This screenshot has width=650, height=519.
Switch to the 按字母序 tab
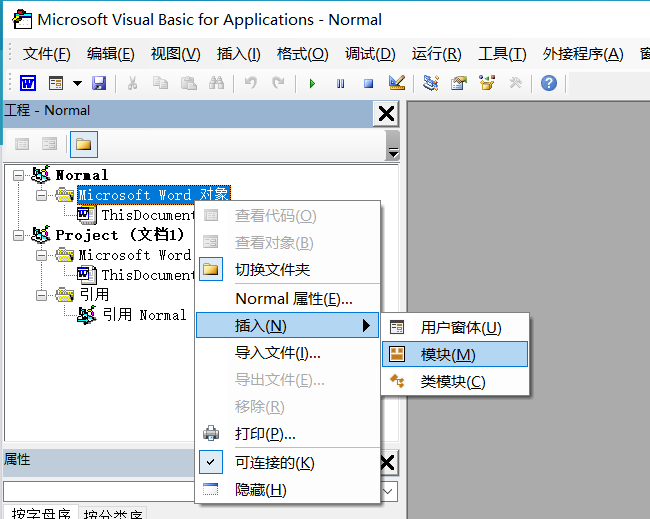point(41,513)
